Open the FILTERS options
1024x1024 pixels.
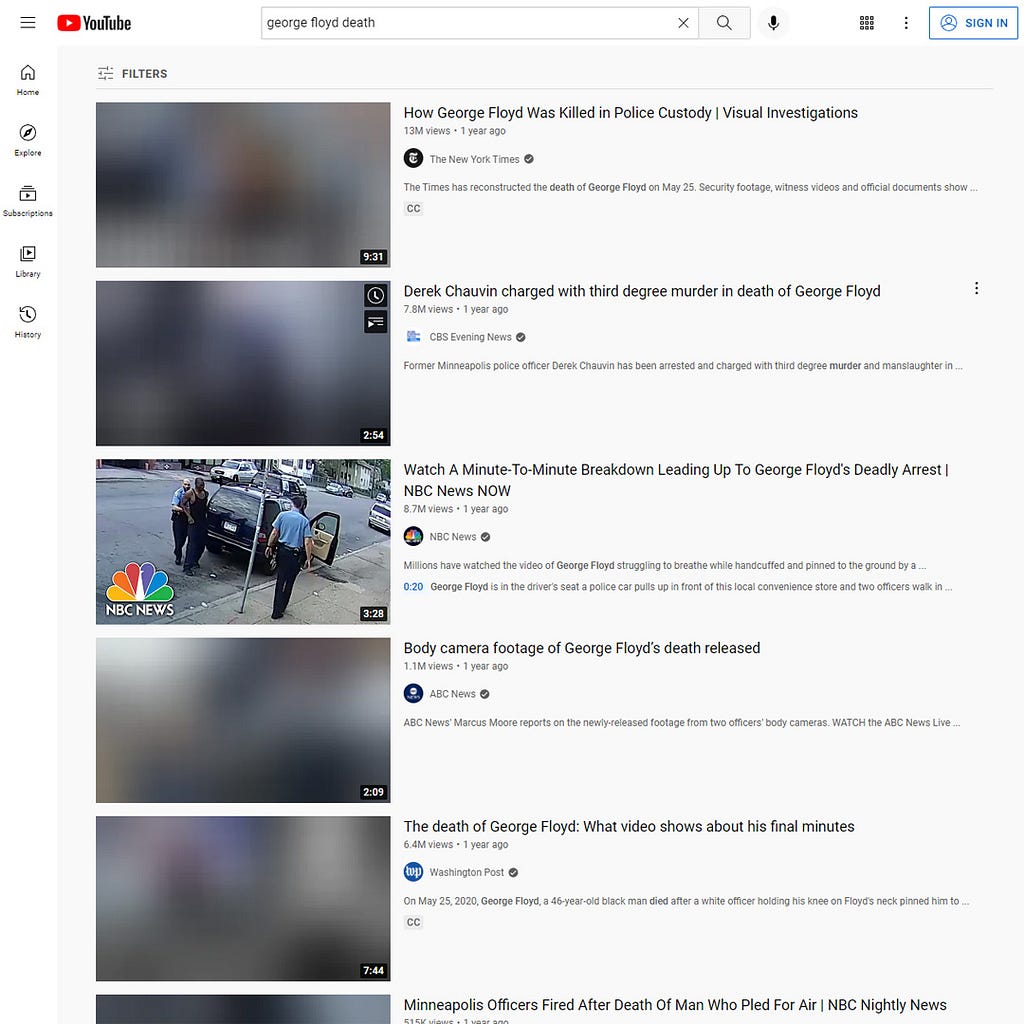click(x=133, y=74)
